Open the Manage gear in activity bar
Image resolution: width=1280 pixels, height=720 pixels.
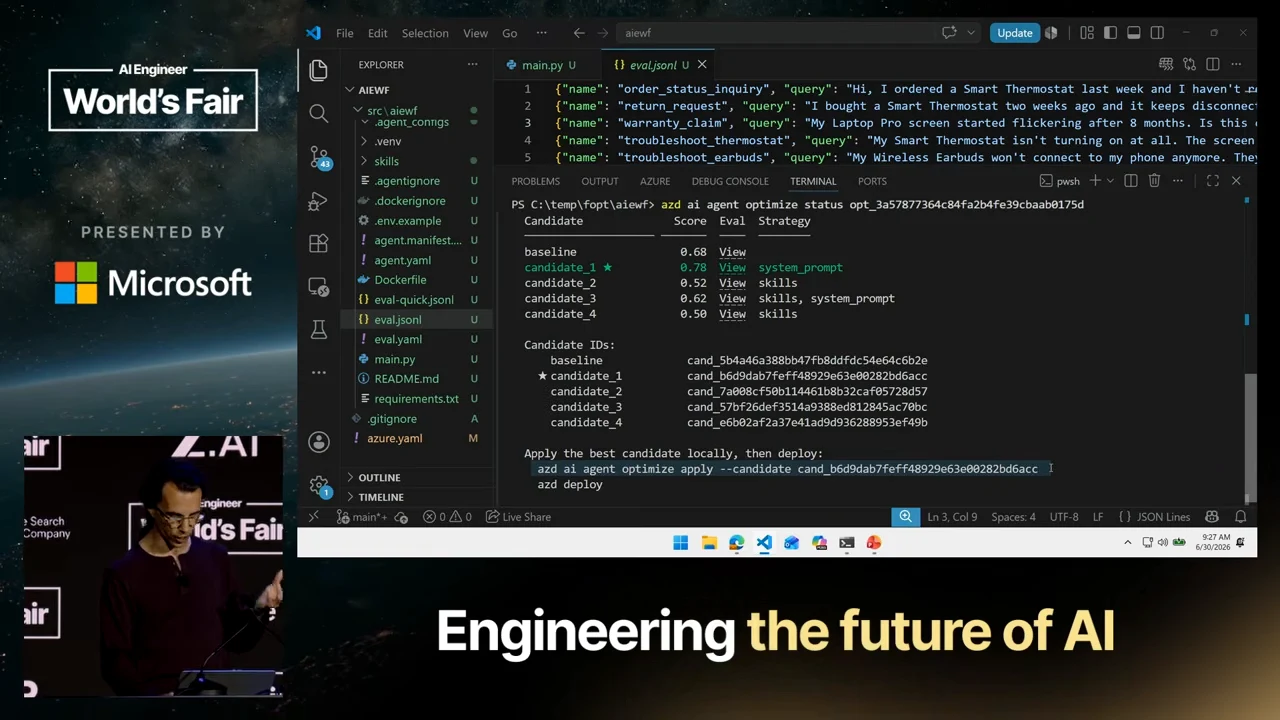click(x=319, y=486)
